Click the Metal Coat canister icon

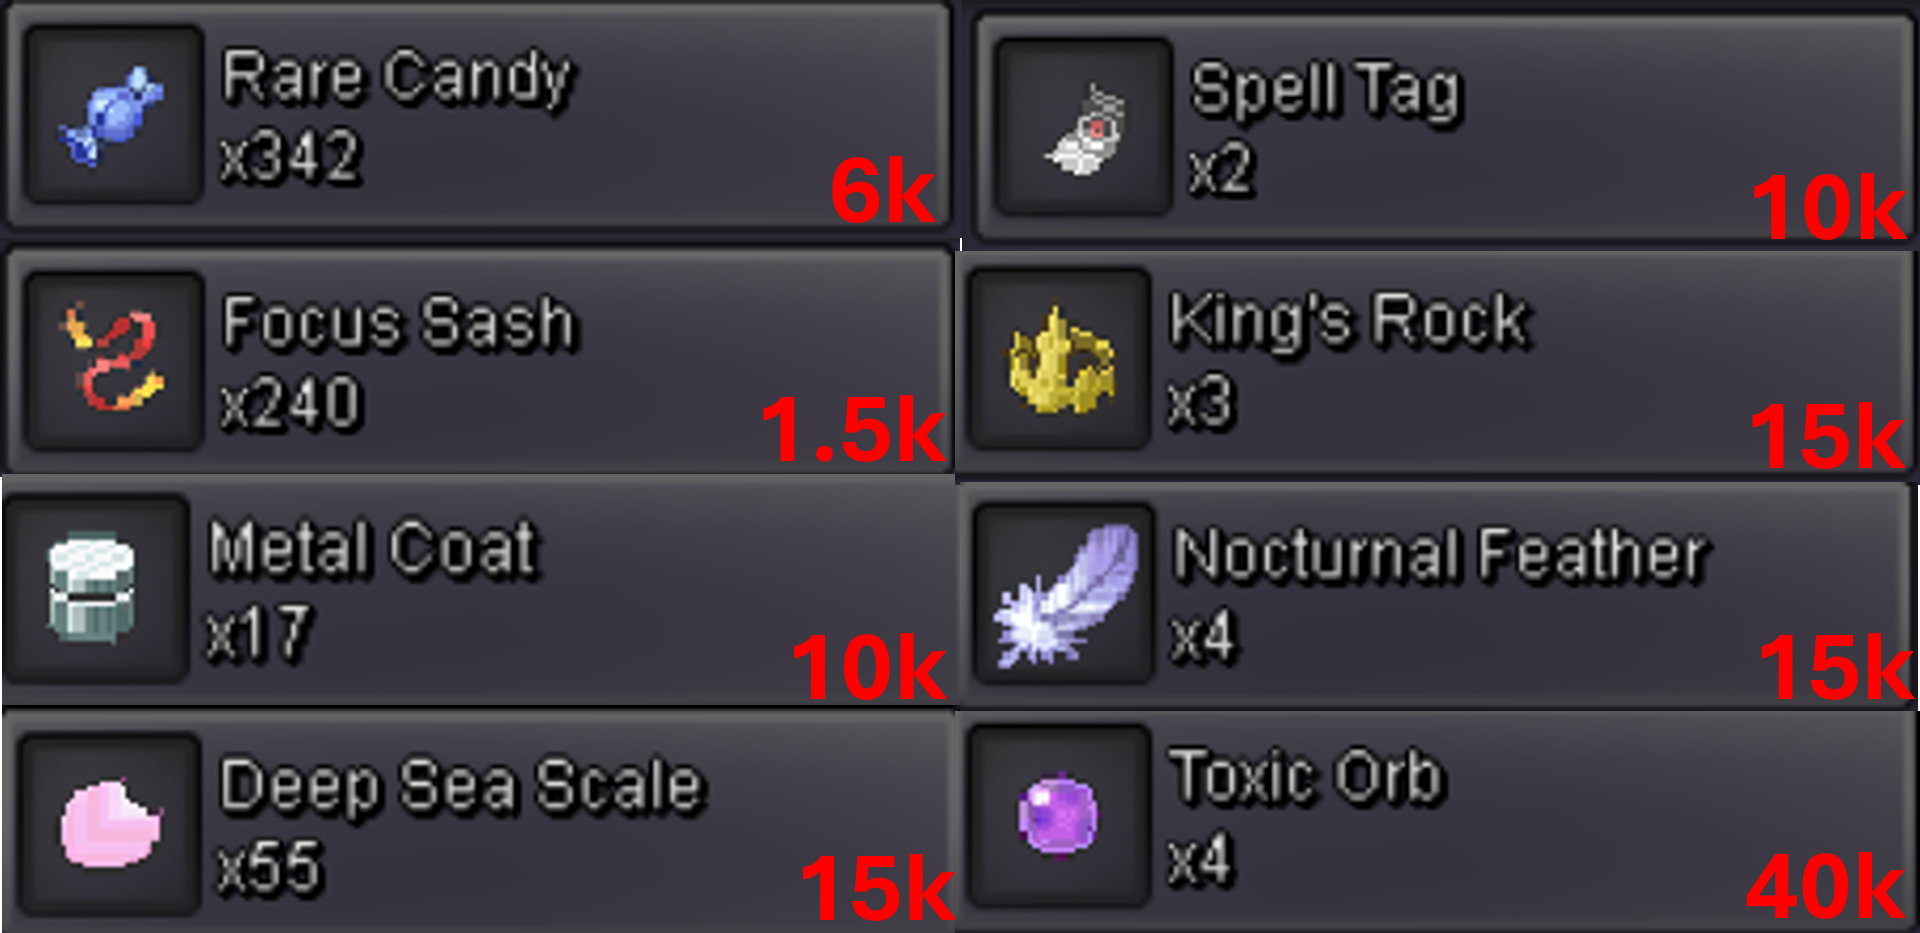[91, 587]
